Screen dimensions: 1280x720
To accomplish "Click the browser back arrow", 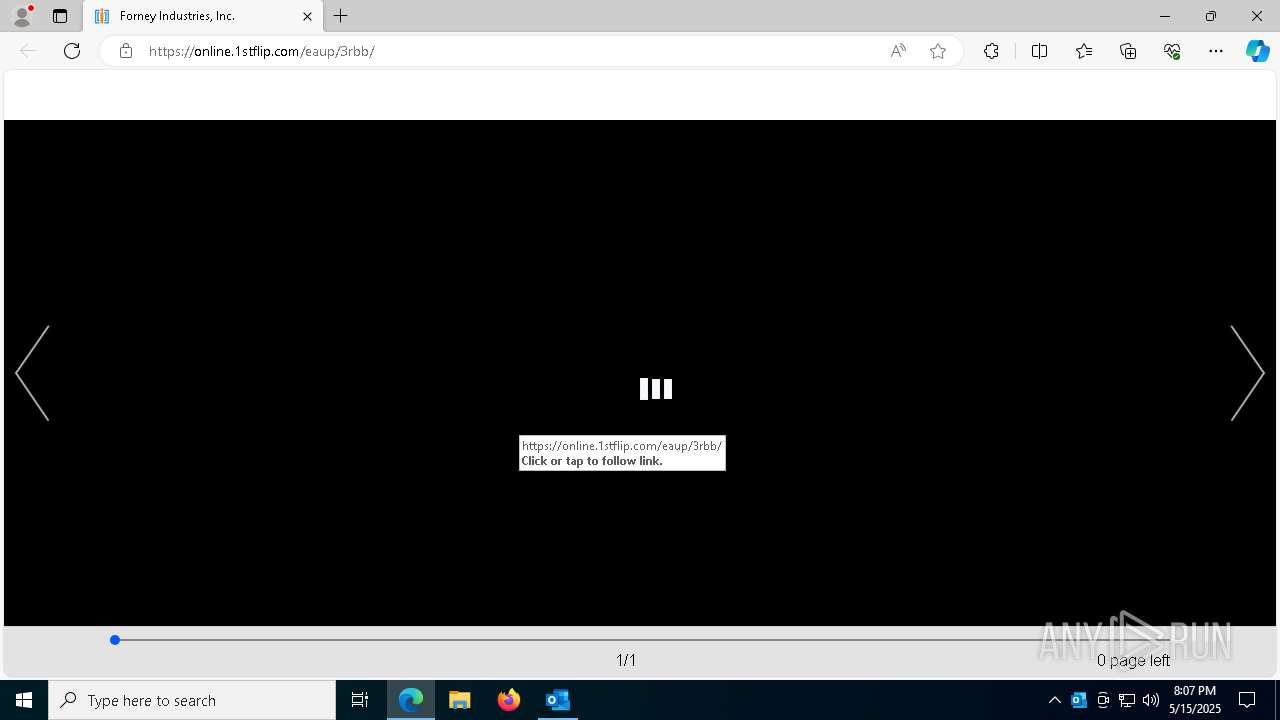I will pyautogui.click(x=28, y=51).
